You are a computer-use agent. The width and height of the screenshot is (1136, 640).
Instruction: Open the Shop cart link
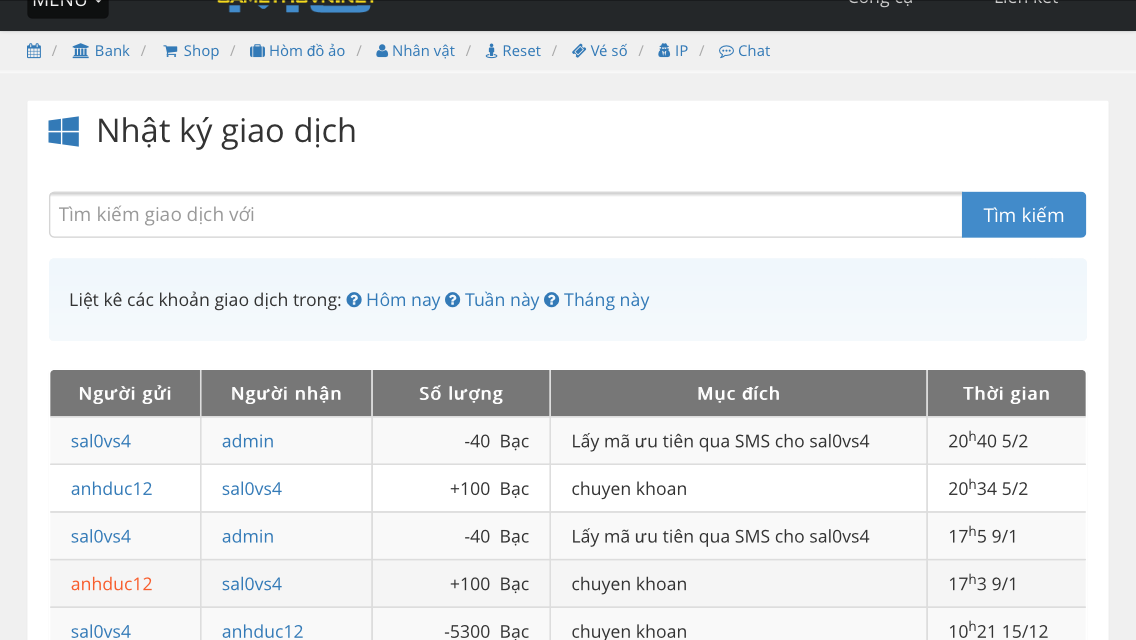click(x=191, y=51)
